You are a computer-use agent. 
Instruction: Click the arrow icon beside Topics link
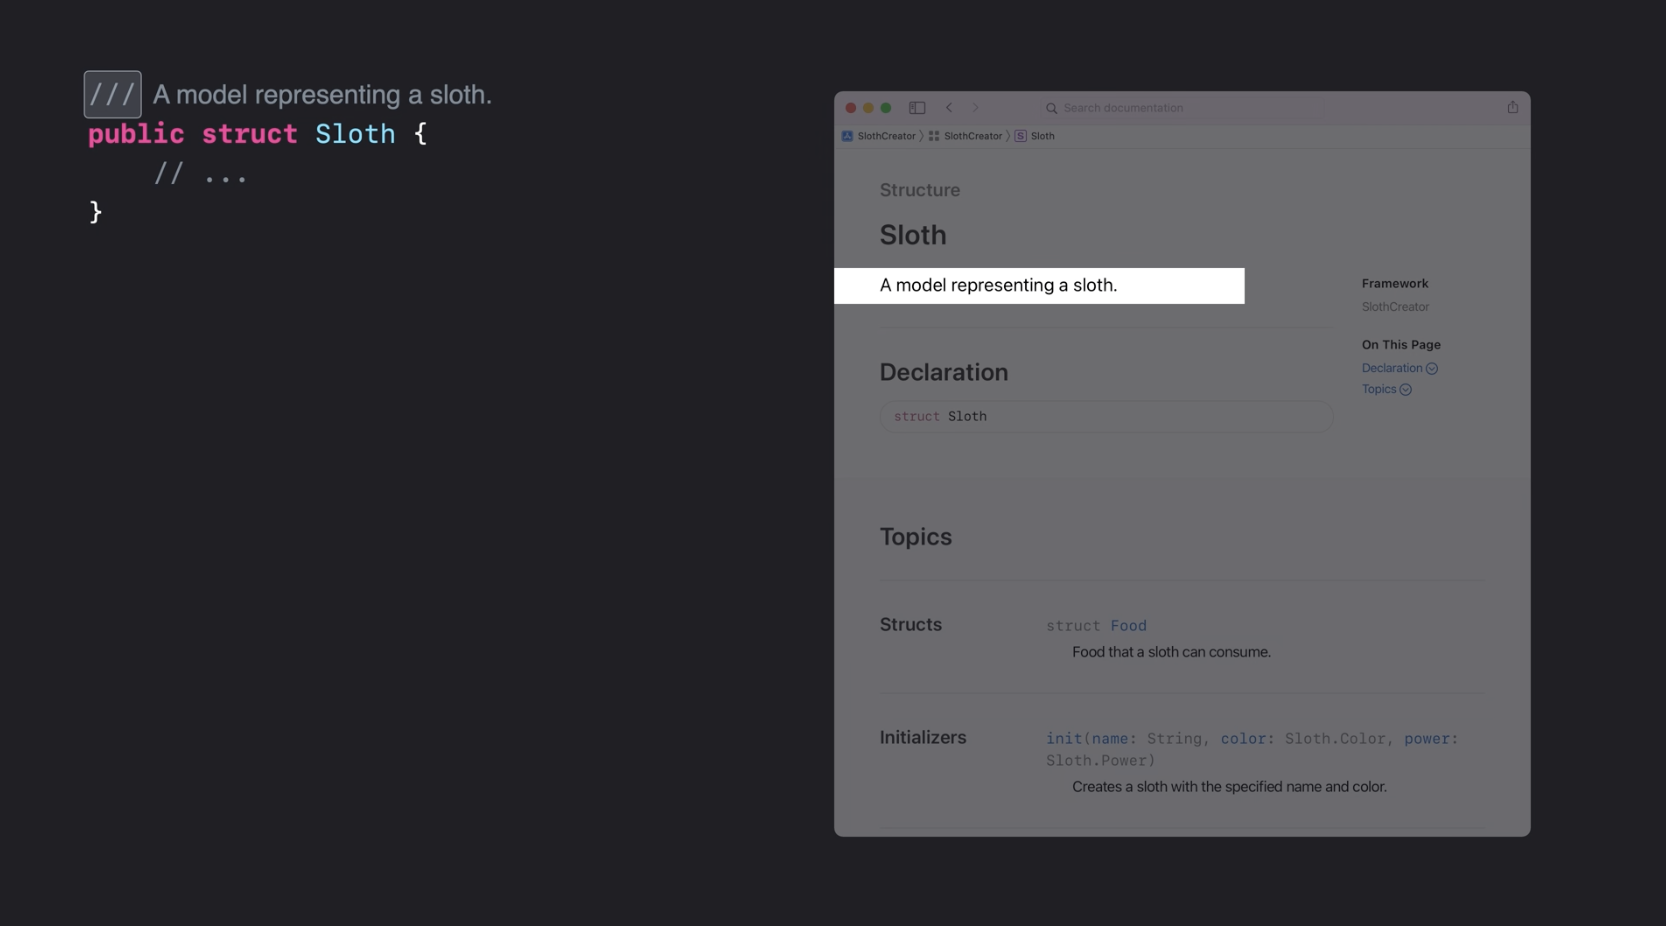[x=1405, y=390]
